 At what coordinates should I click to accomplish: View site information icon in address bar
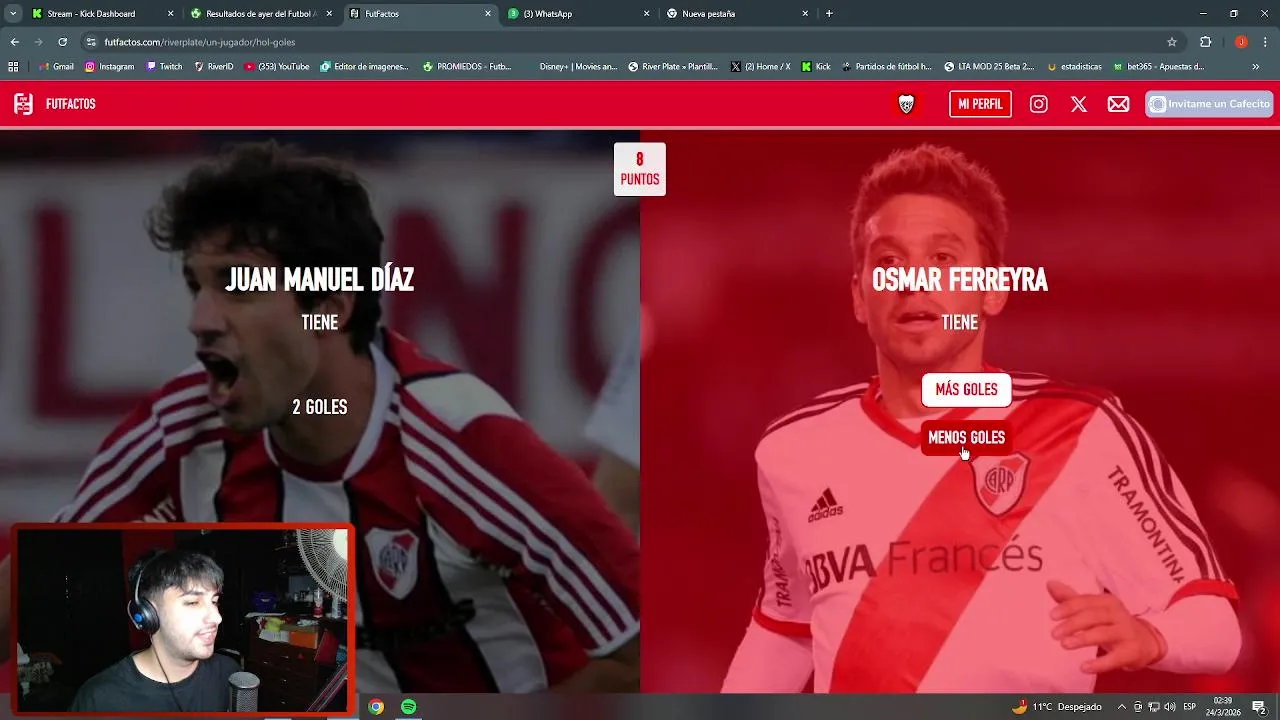92,42
